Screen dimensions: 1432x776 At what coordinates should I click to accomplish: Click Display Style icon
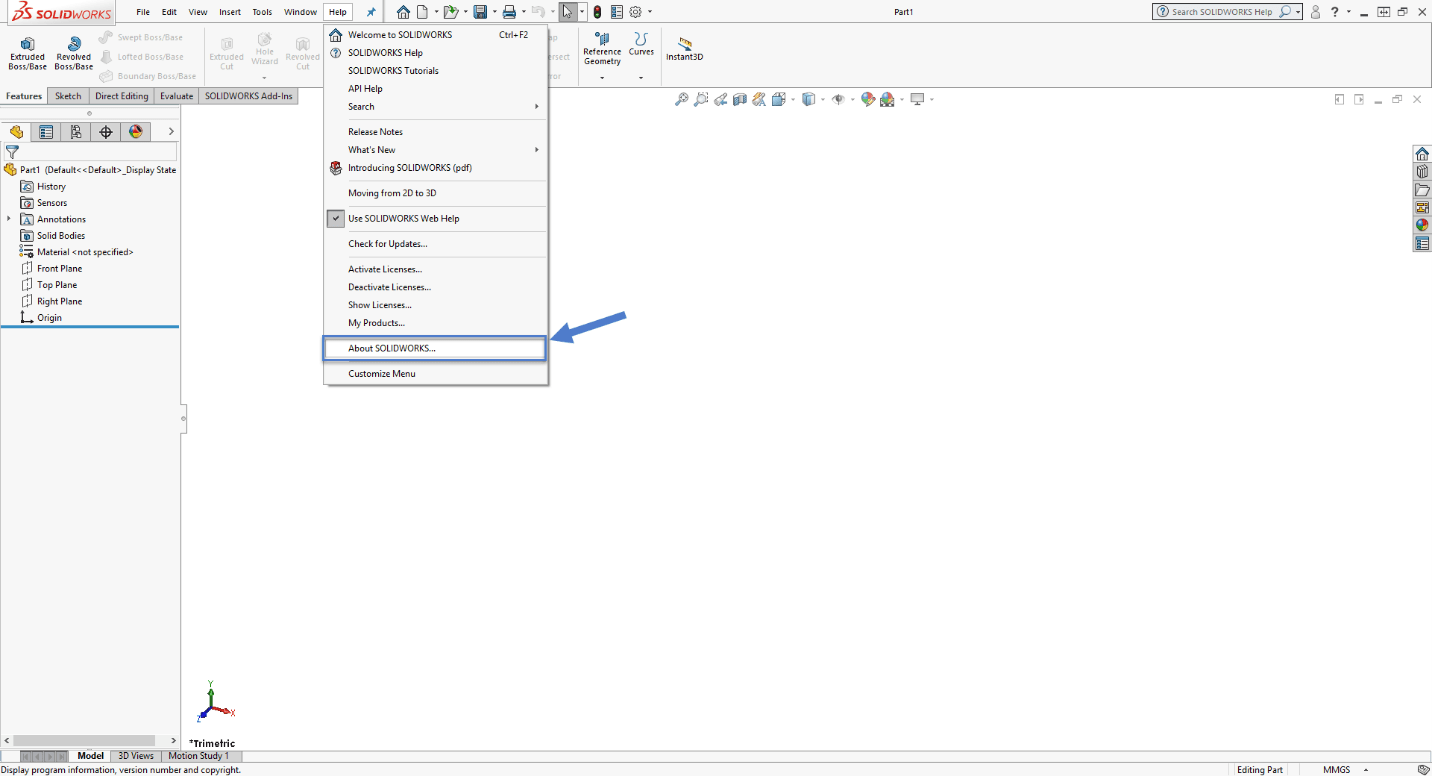point(808,99)
